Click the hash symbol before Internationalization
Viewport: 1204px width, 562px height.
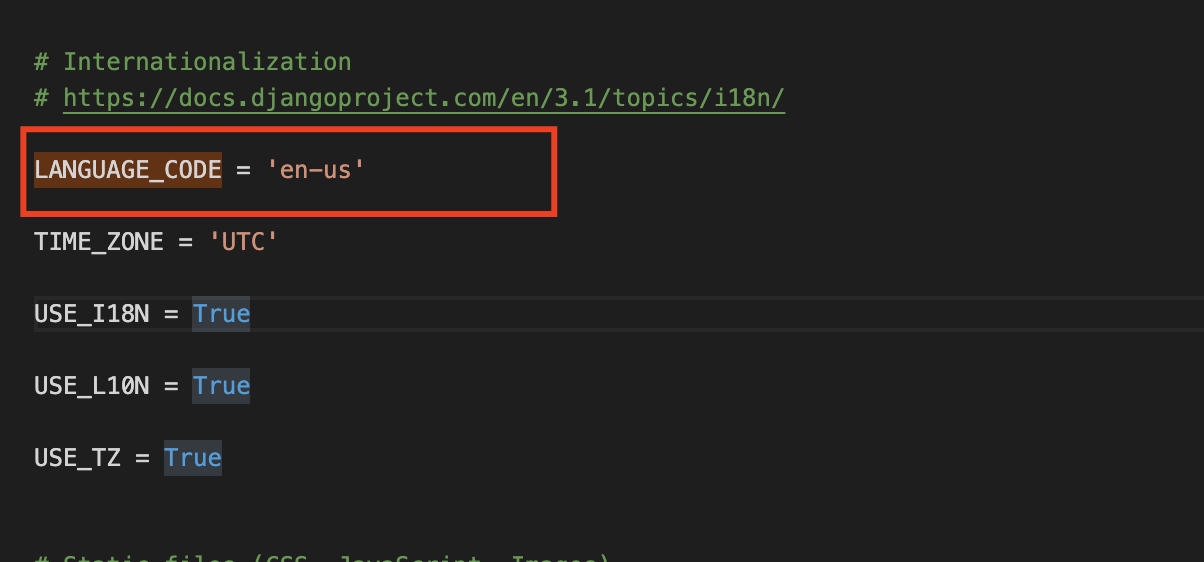pos(41,62)
